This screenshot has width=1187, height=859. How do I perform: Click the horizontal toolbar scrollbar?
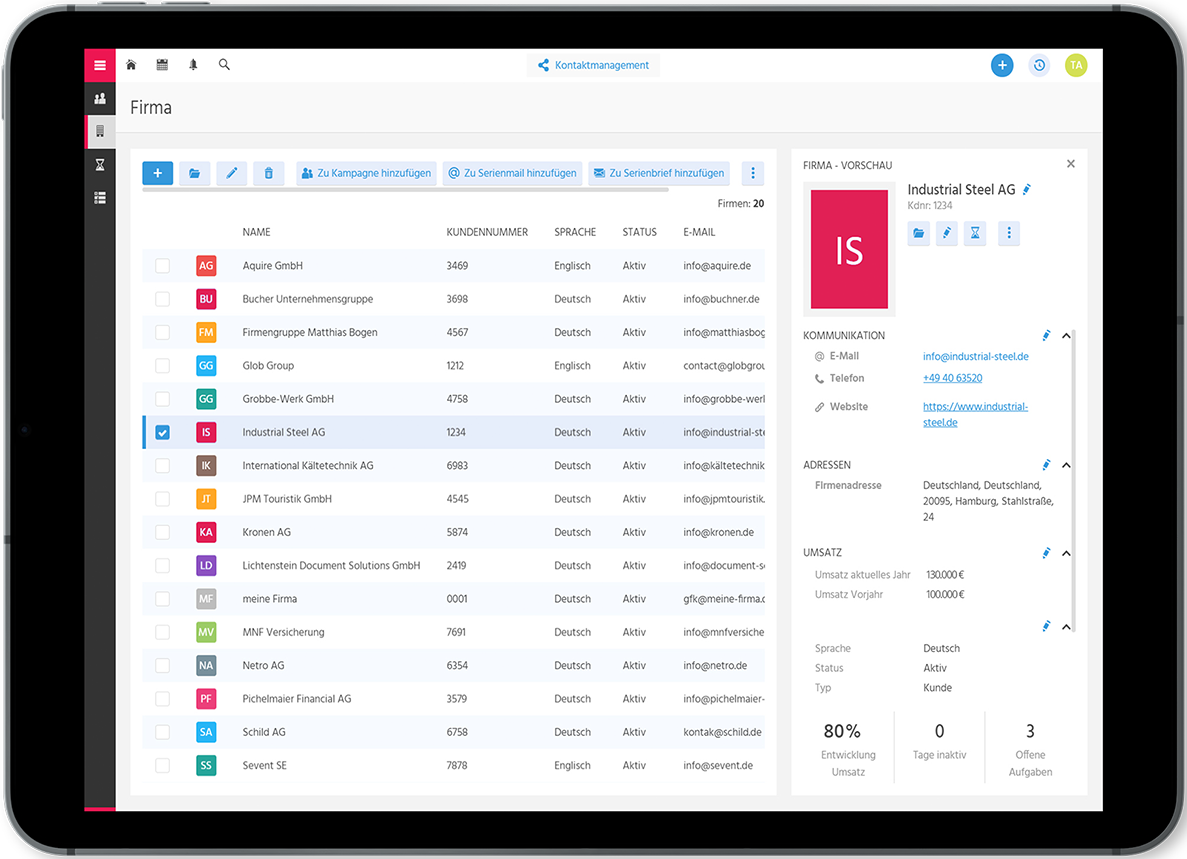(405, 189)
